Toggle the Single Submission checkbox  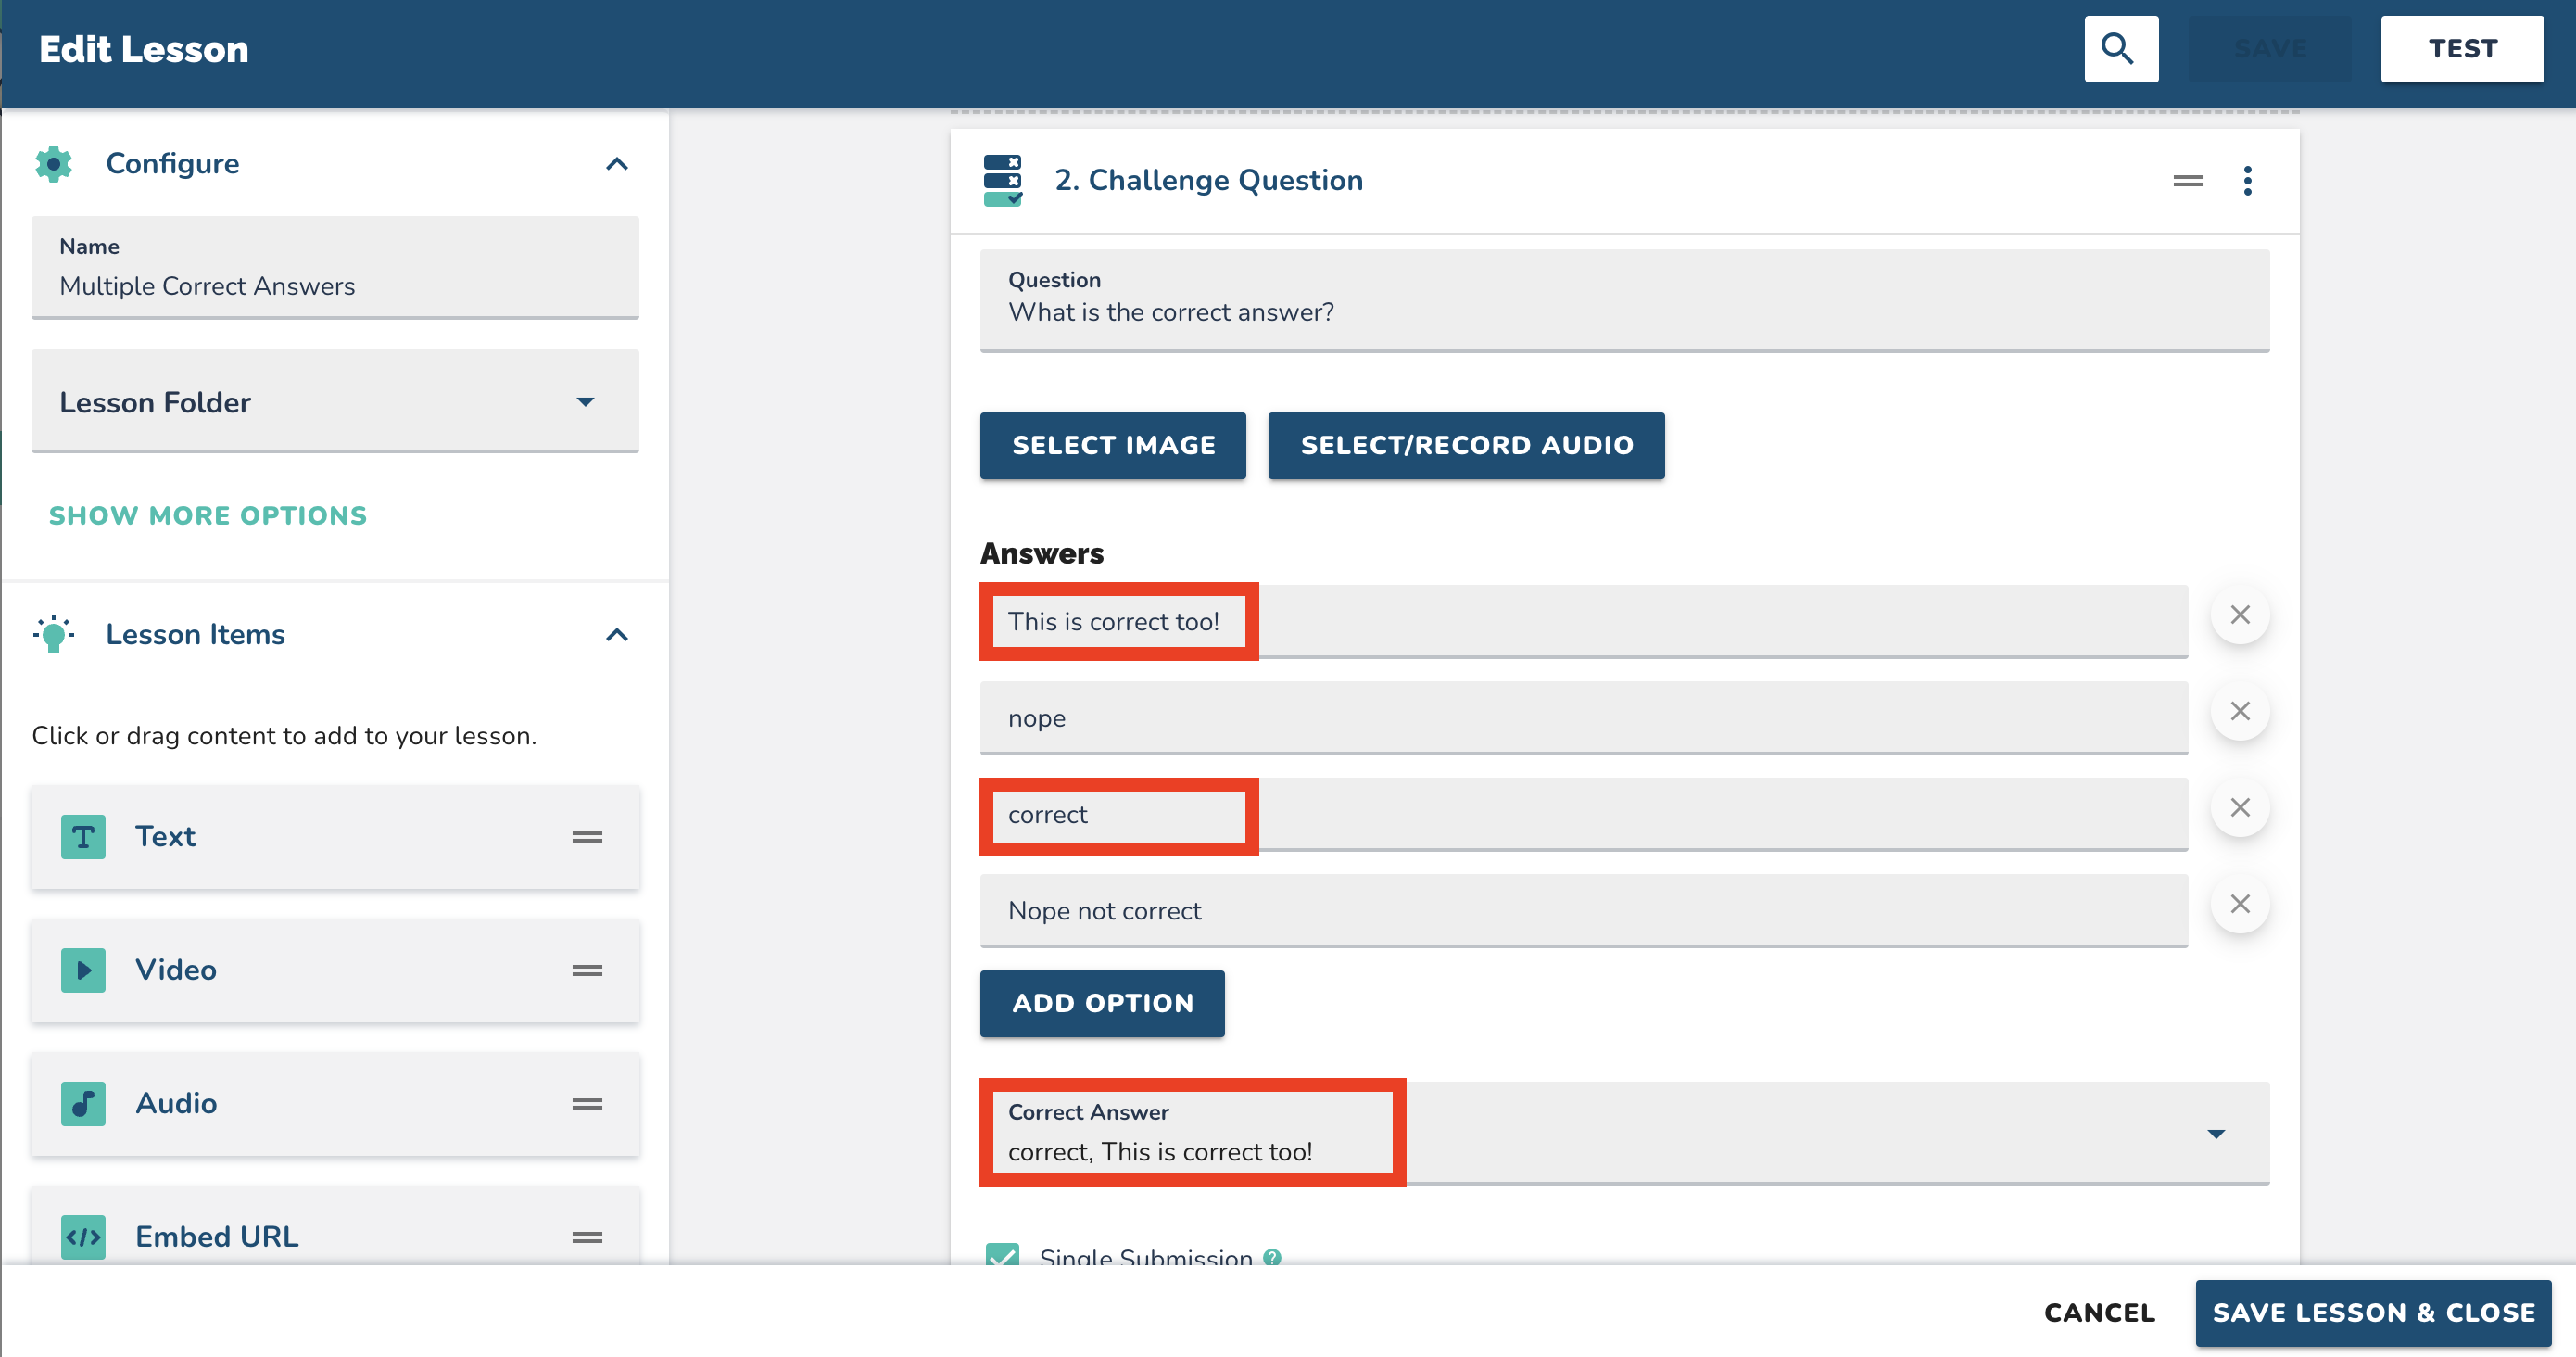(x=1002, y=1254)
